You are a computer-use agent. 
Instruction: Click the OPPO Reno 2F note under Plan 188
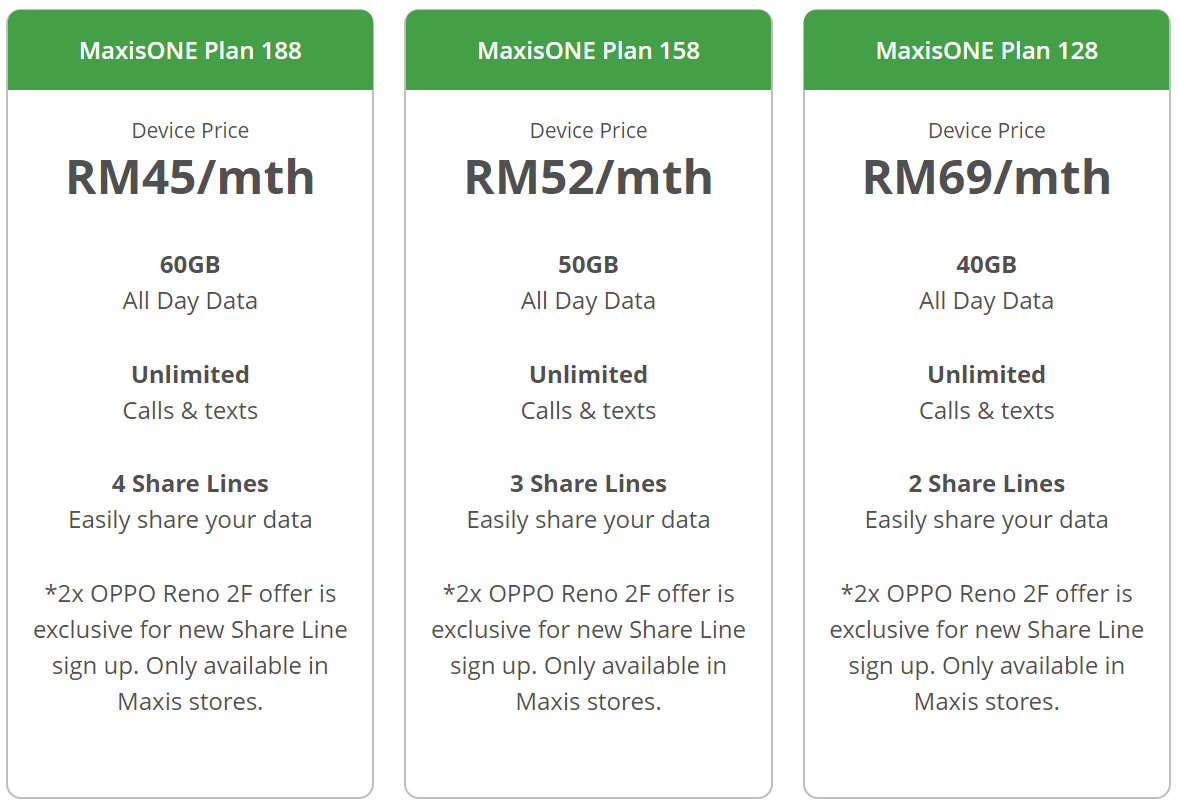[190, 647]
